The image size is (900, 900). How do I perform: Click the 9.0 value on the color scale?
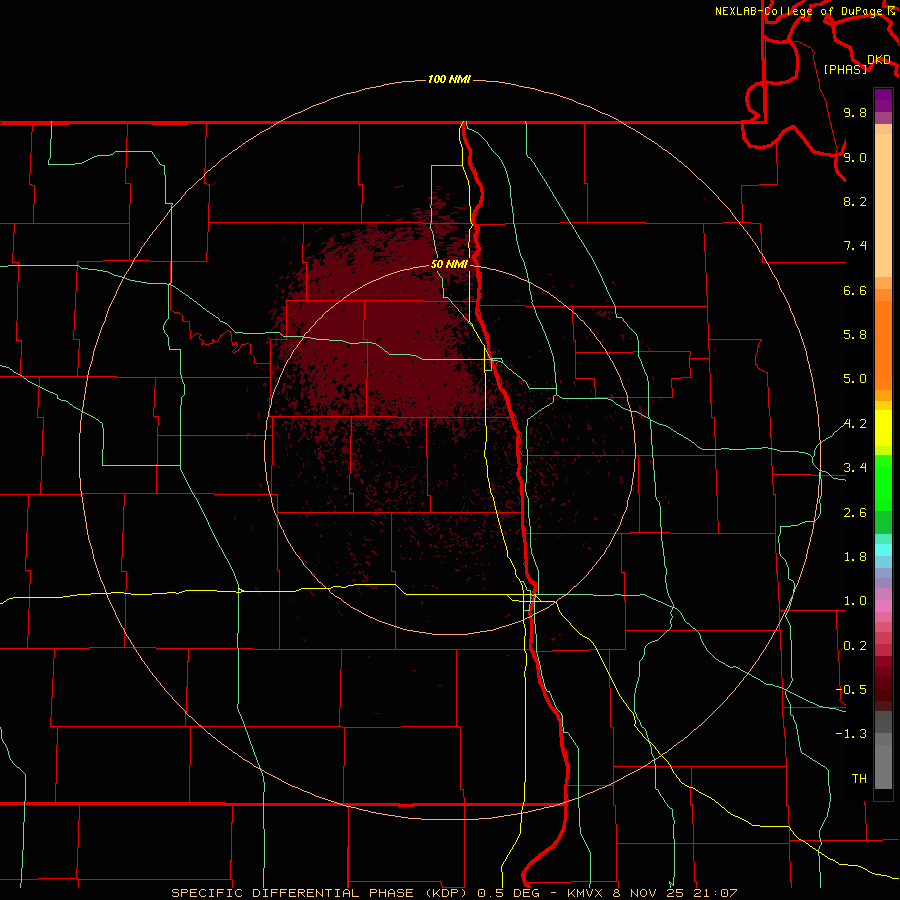(855, 157)
